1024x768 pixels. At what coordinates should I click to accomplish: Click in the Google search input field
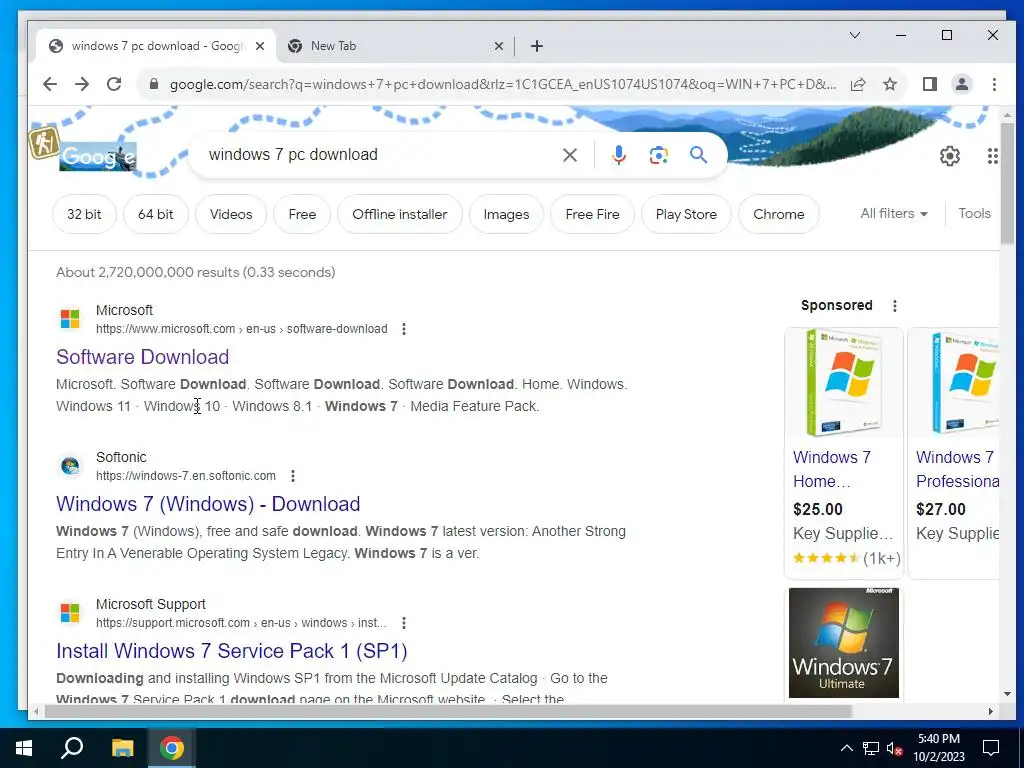[x=379, y=155]
